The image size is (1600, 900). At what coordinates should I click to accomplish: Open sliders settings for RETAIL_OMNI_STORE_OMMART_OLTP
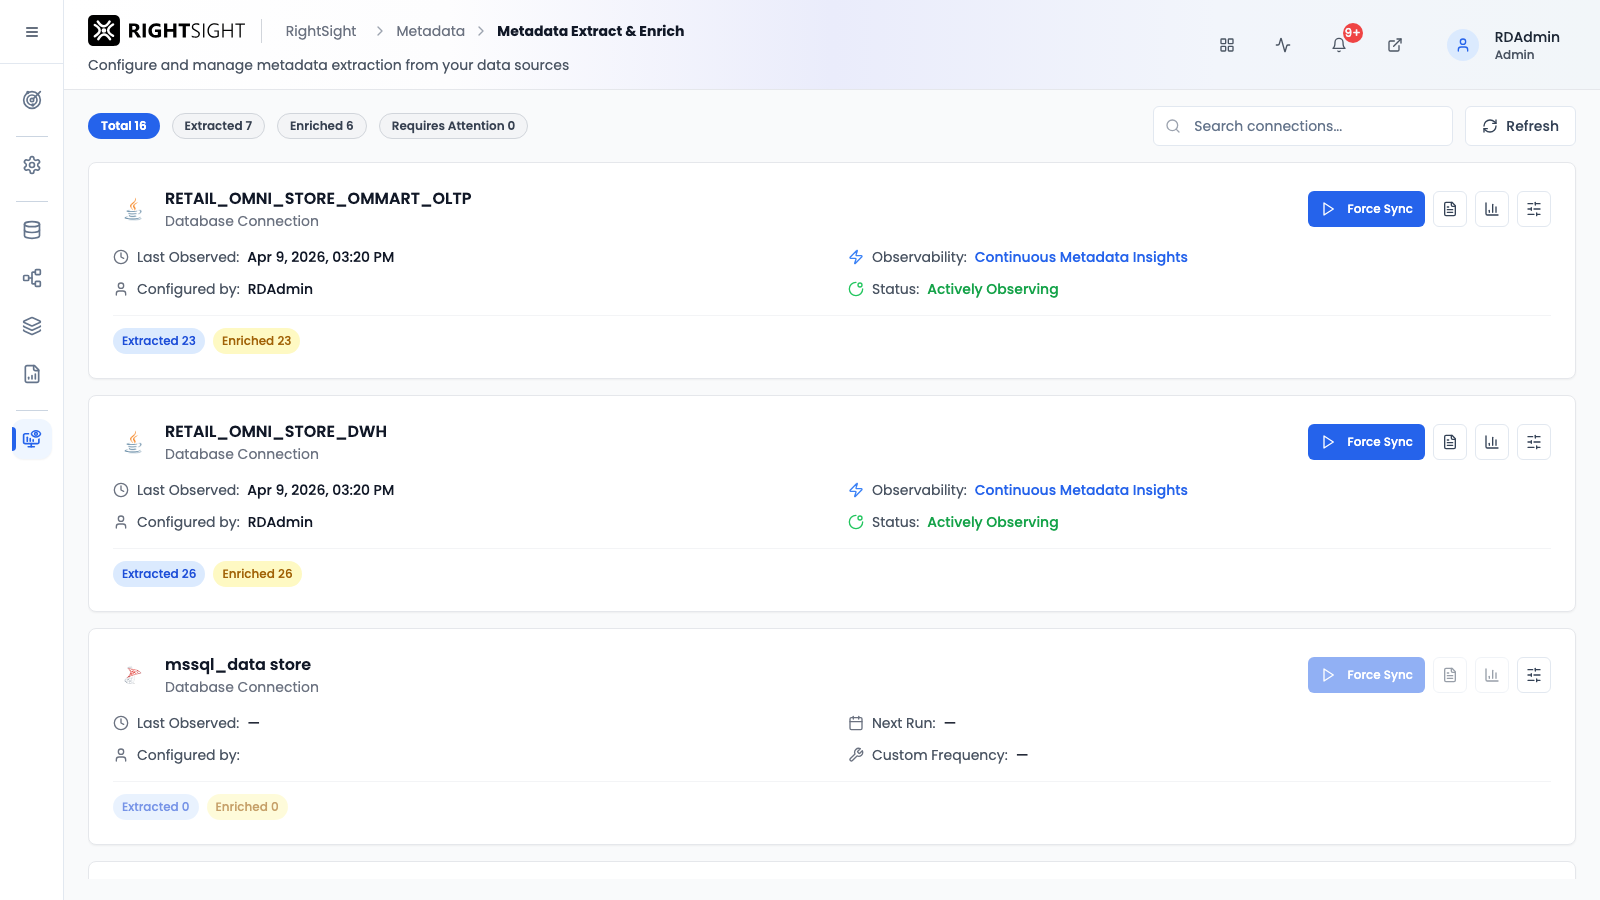pyautogui.click(x=1534, y=209)
